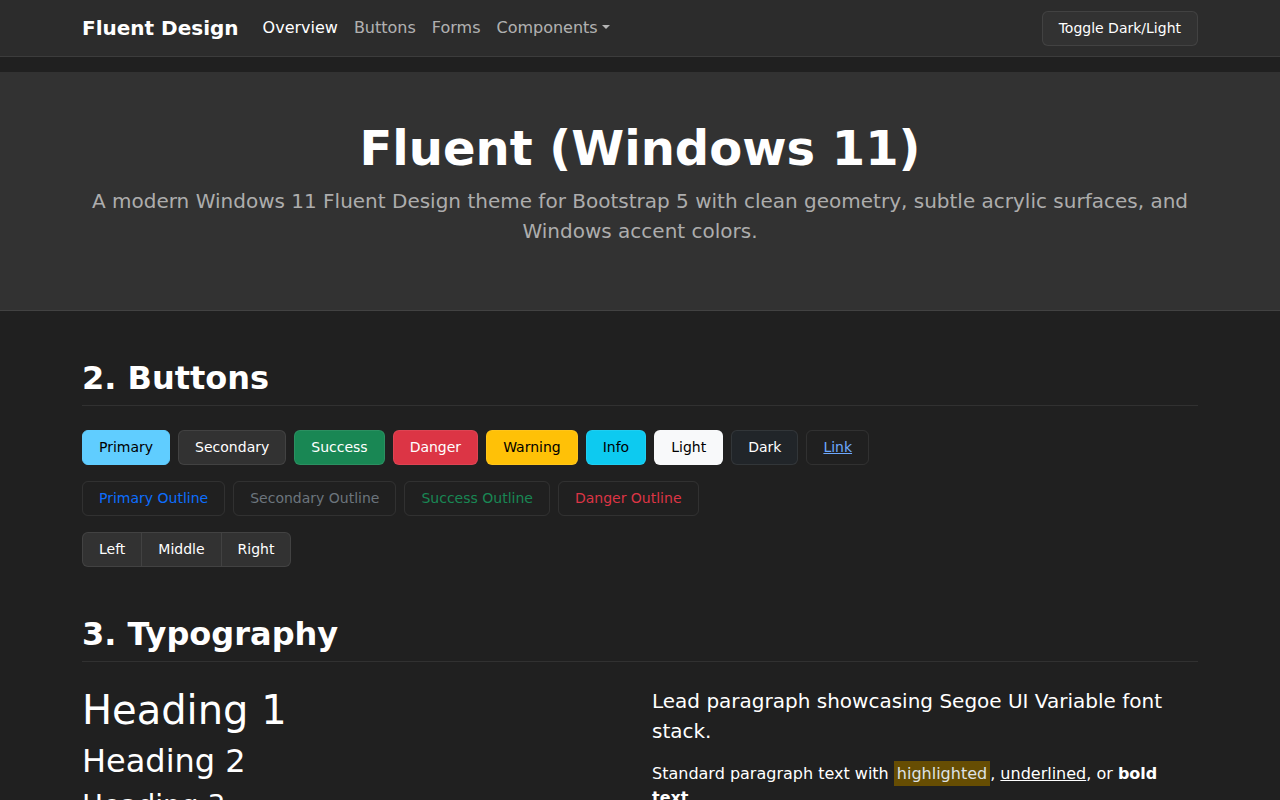
Task: Click the 'highlighted' marked text
Action: (941, 773)
